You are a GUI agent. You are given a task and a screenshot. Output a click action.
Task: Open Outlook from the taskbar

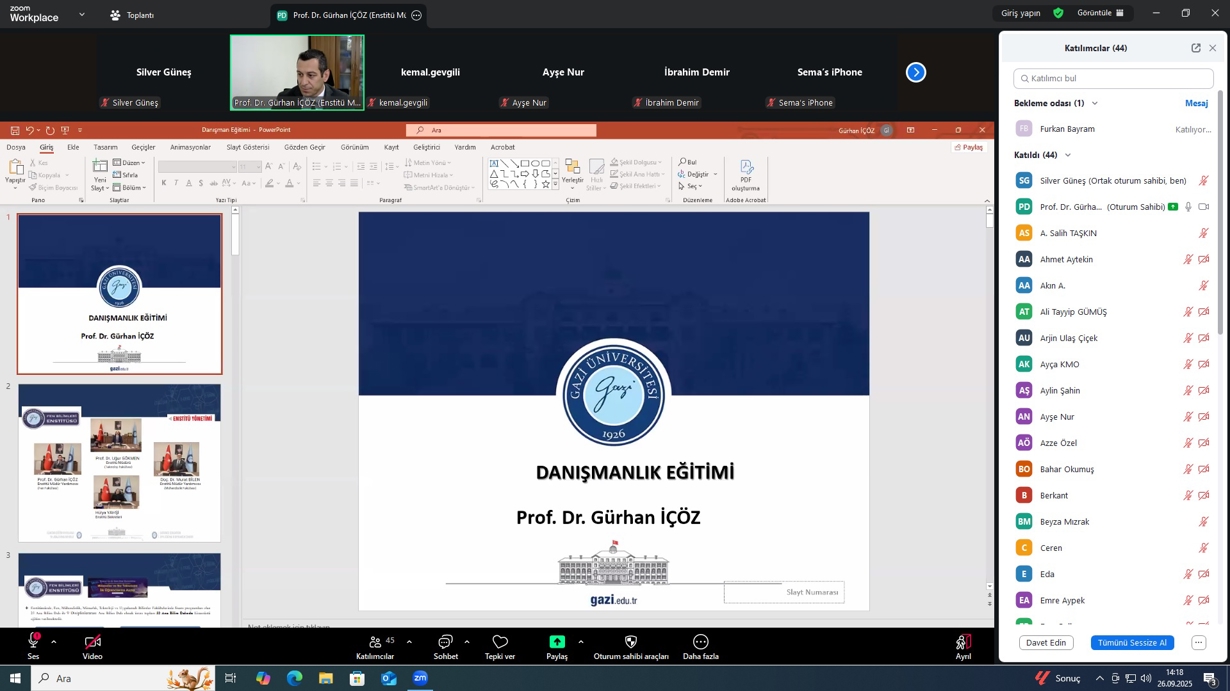click(x=389, y=678)
